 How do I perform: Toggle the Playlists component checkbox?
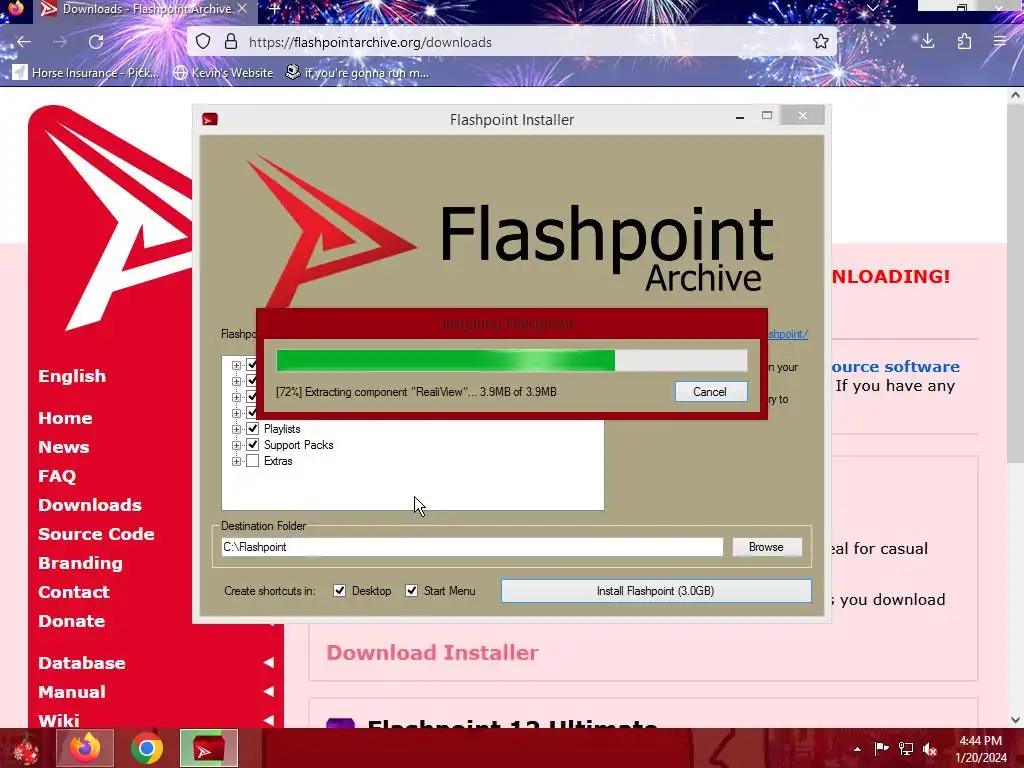[253, 428]
